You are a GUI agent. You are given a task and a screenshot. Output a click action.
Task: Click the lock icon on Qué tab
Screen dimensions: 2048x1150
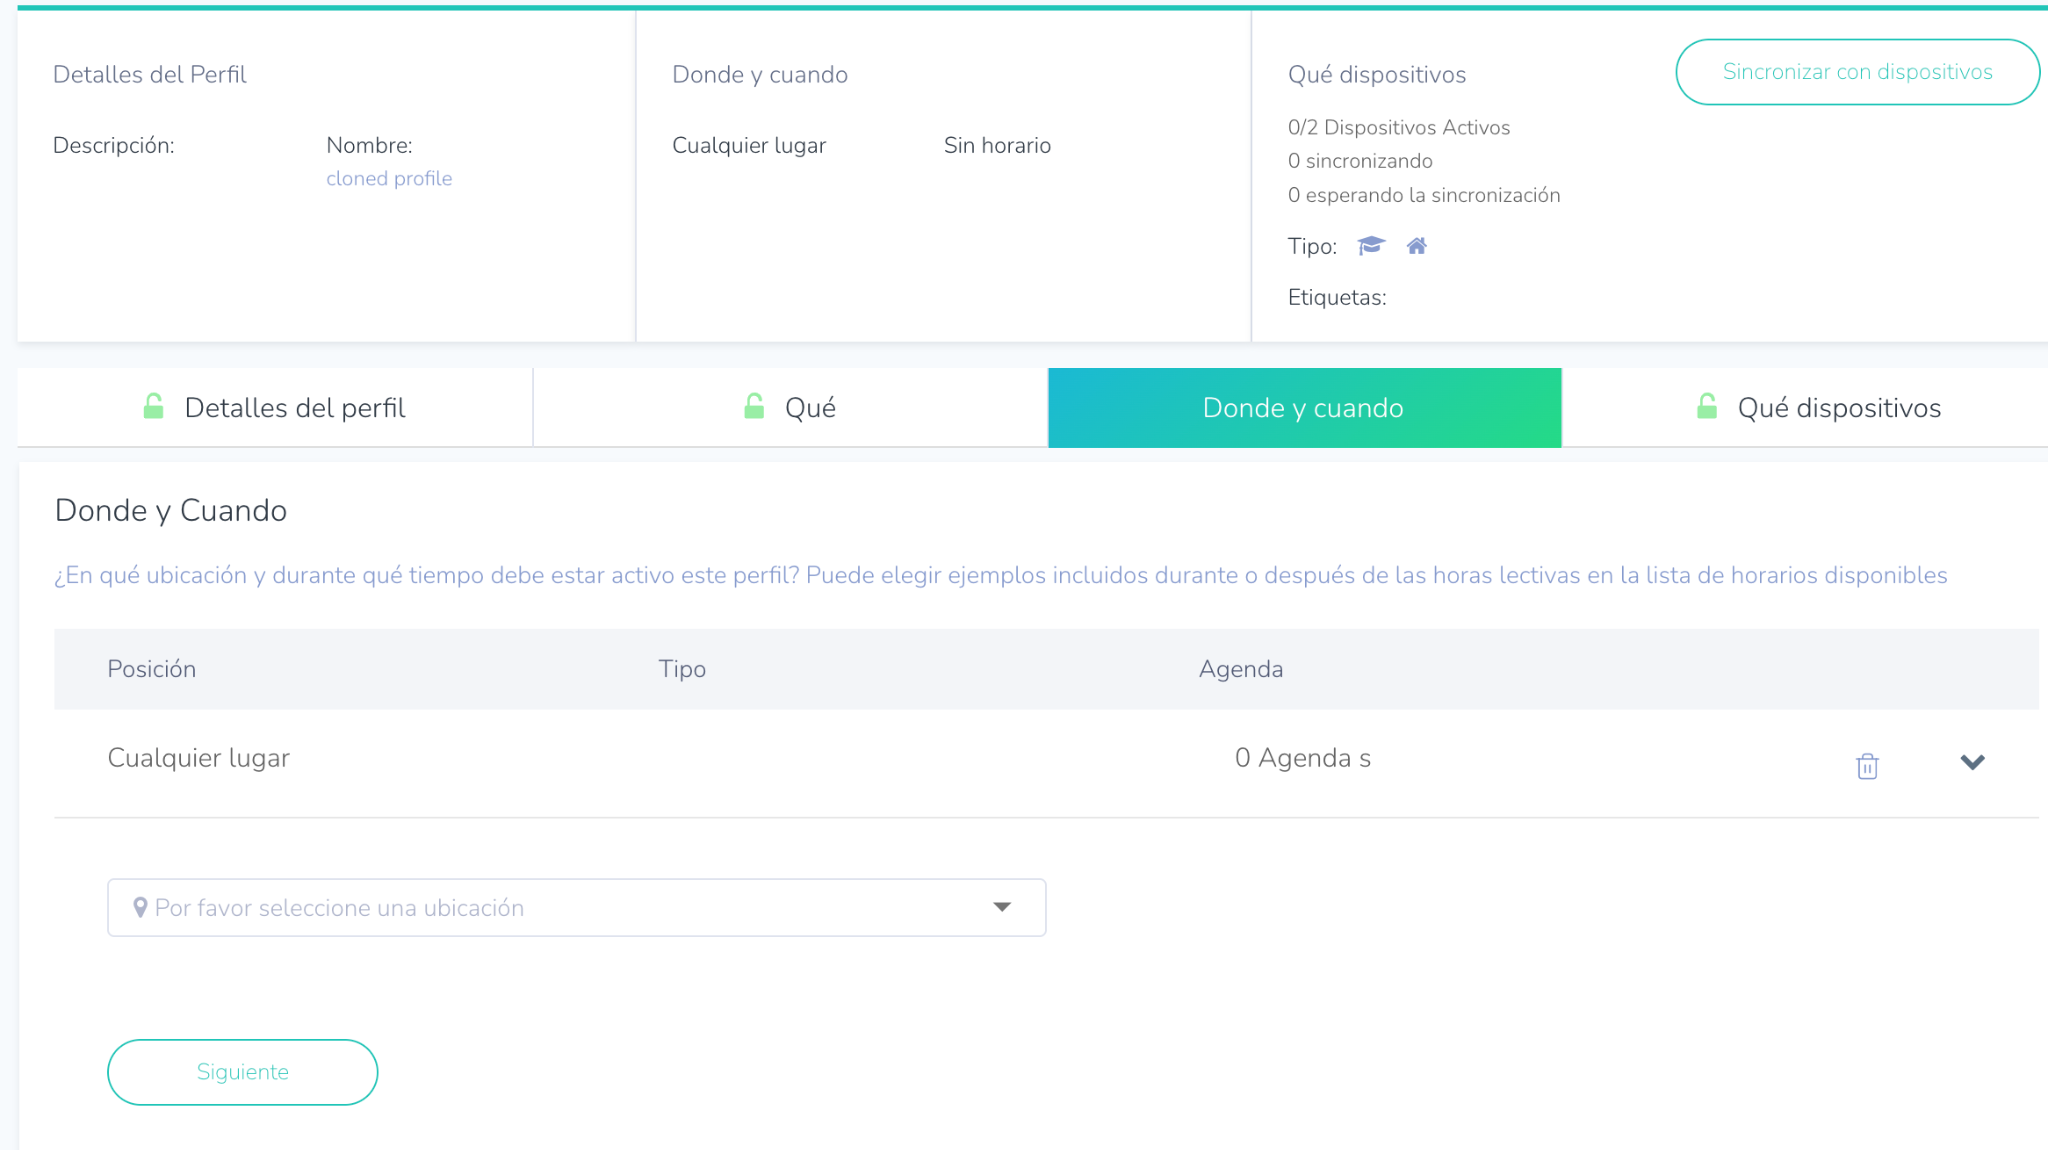(x=754, y=406)
